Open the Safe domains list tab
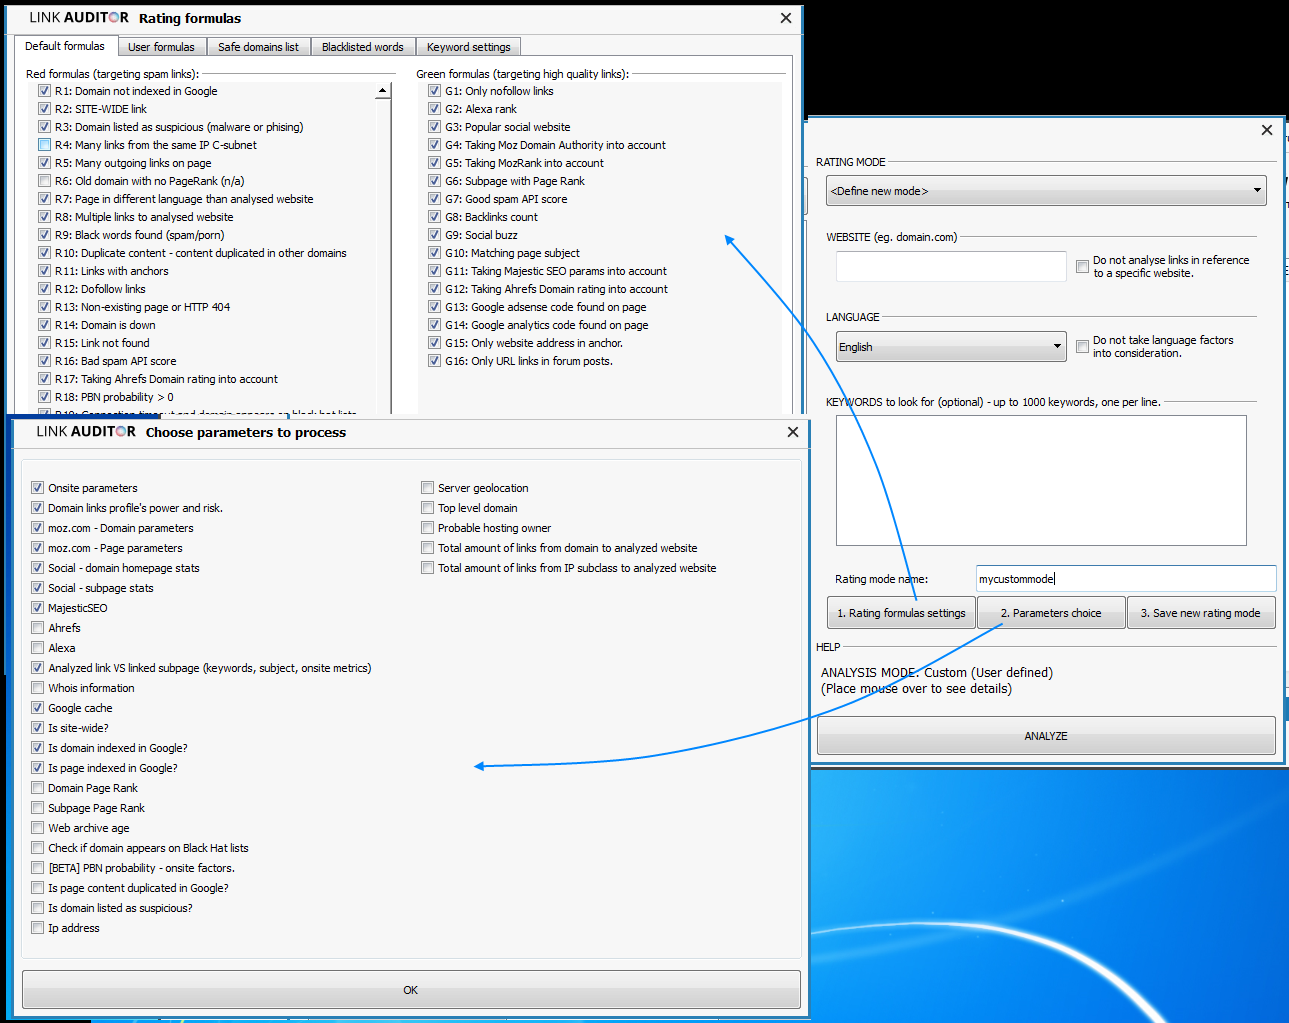The image size is (1289, 1023). [x=258, y=47]
